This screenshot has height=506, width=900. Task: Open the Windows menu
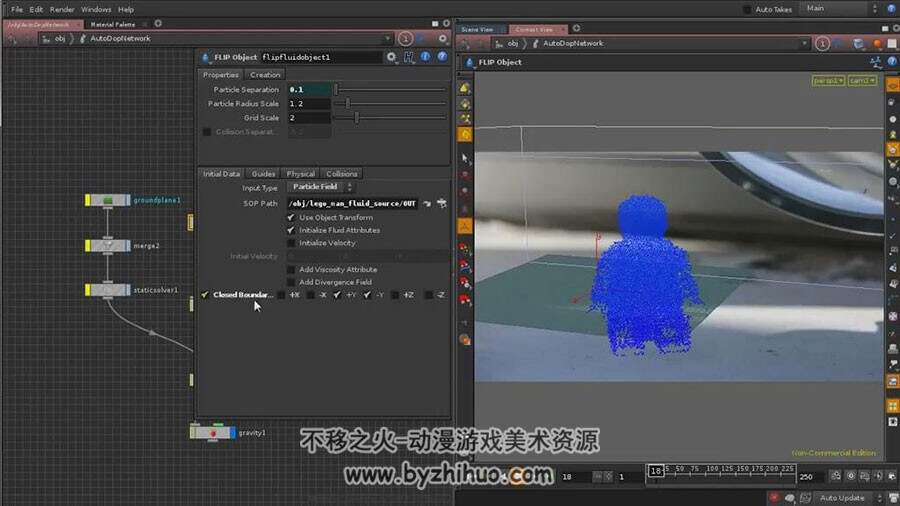[x=96, y=9]
